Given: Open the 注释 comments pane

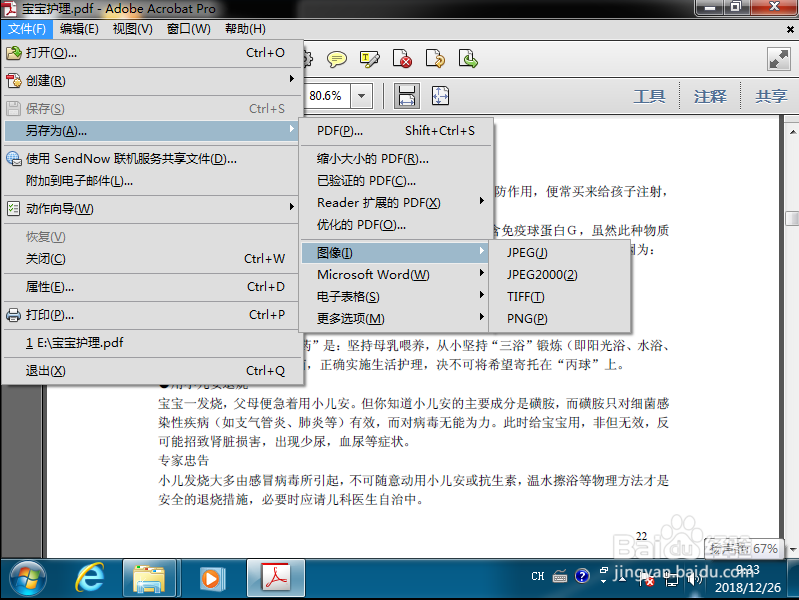Looking at the screenshot, I should pos(710,96).
